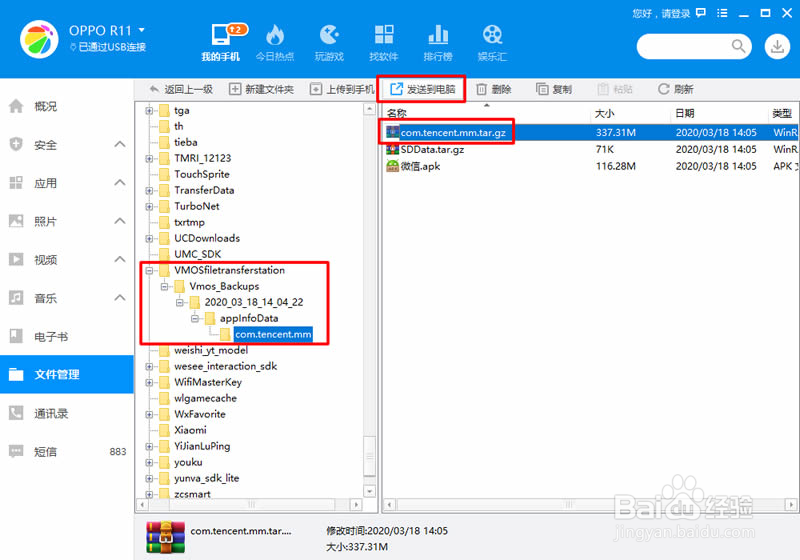Open the 今日热点 flame tab
Screen dimensions: 800x560
(x=274, y=43)
